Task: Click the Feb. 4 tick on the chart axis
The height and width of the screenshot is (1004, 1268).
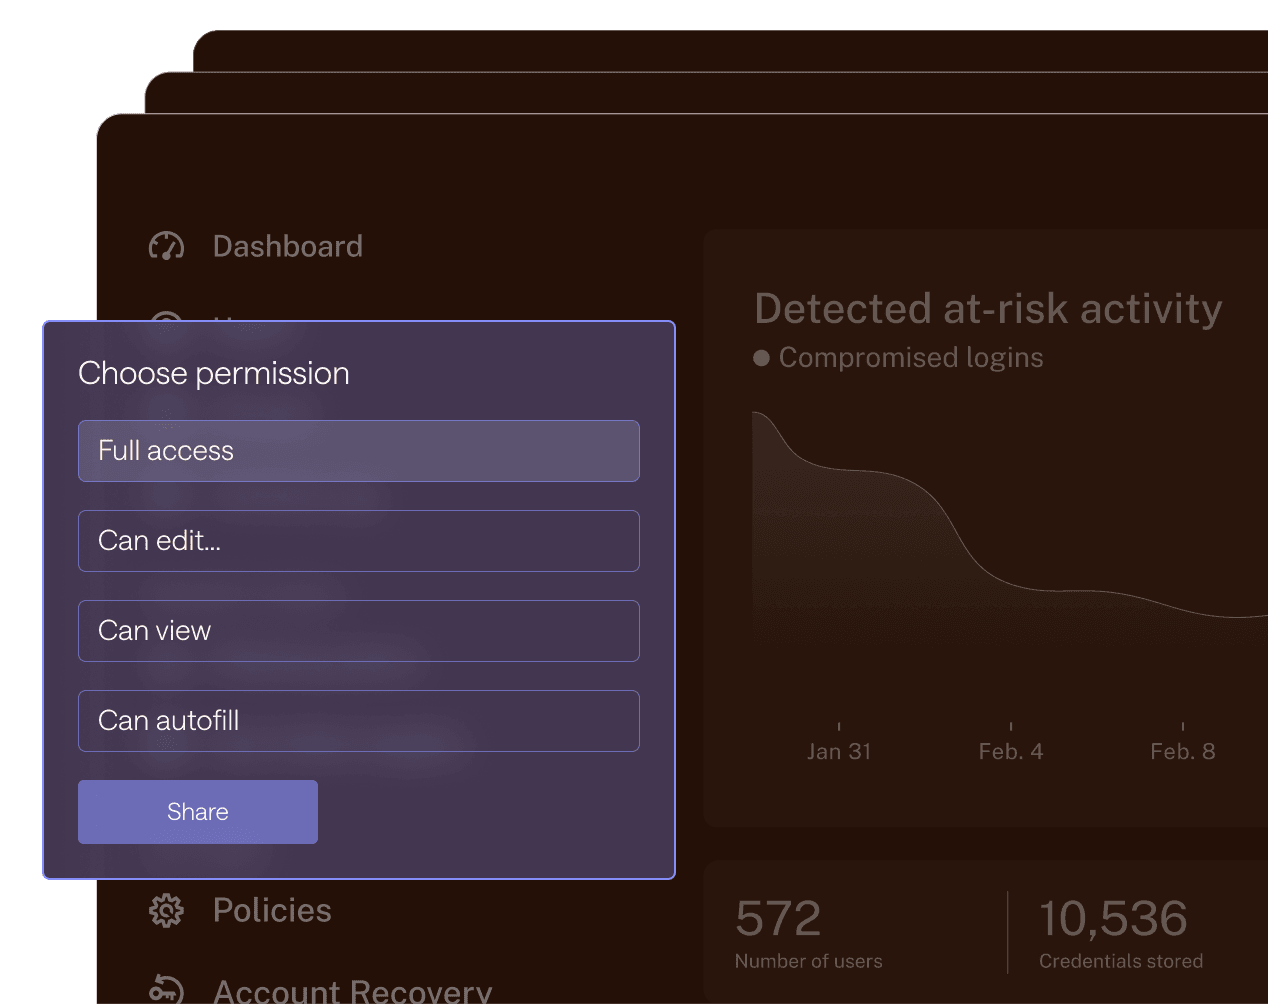Action: [1011, 727]
